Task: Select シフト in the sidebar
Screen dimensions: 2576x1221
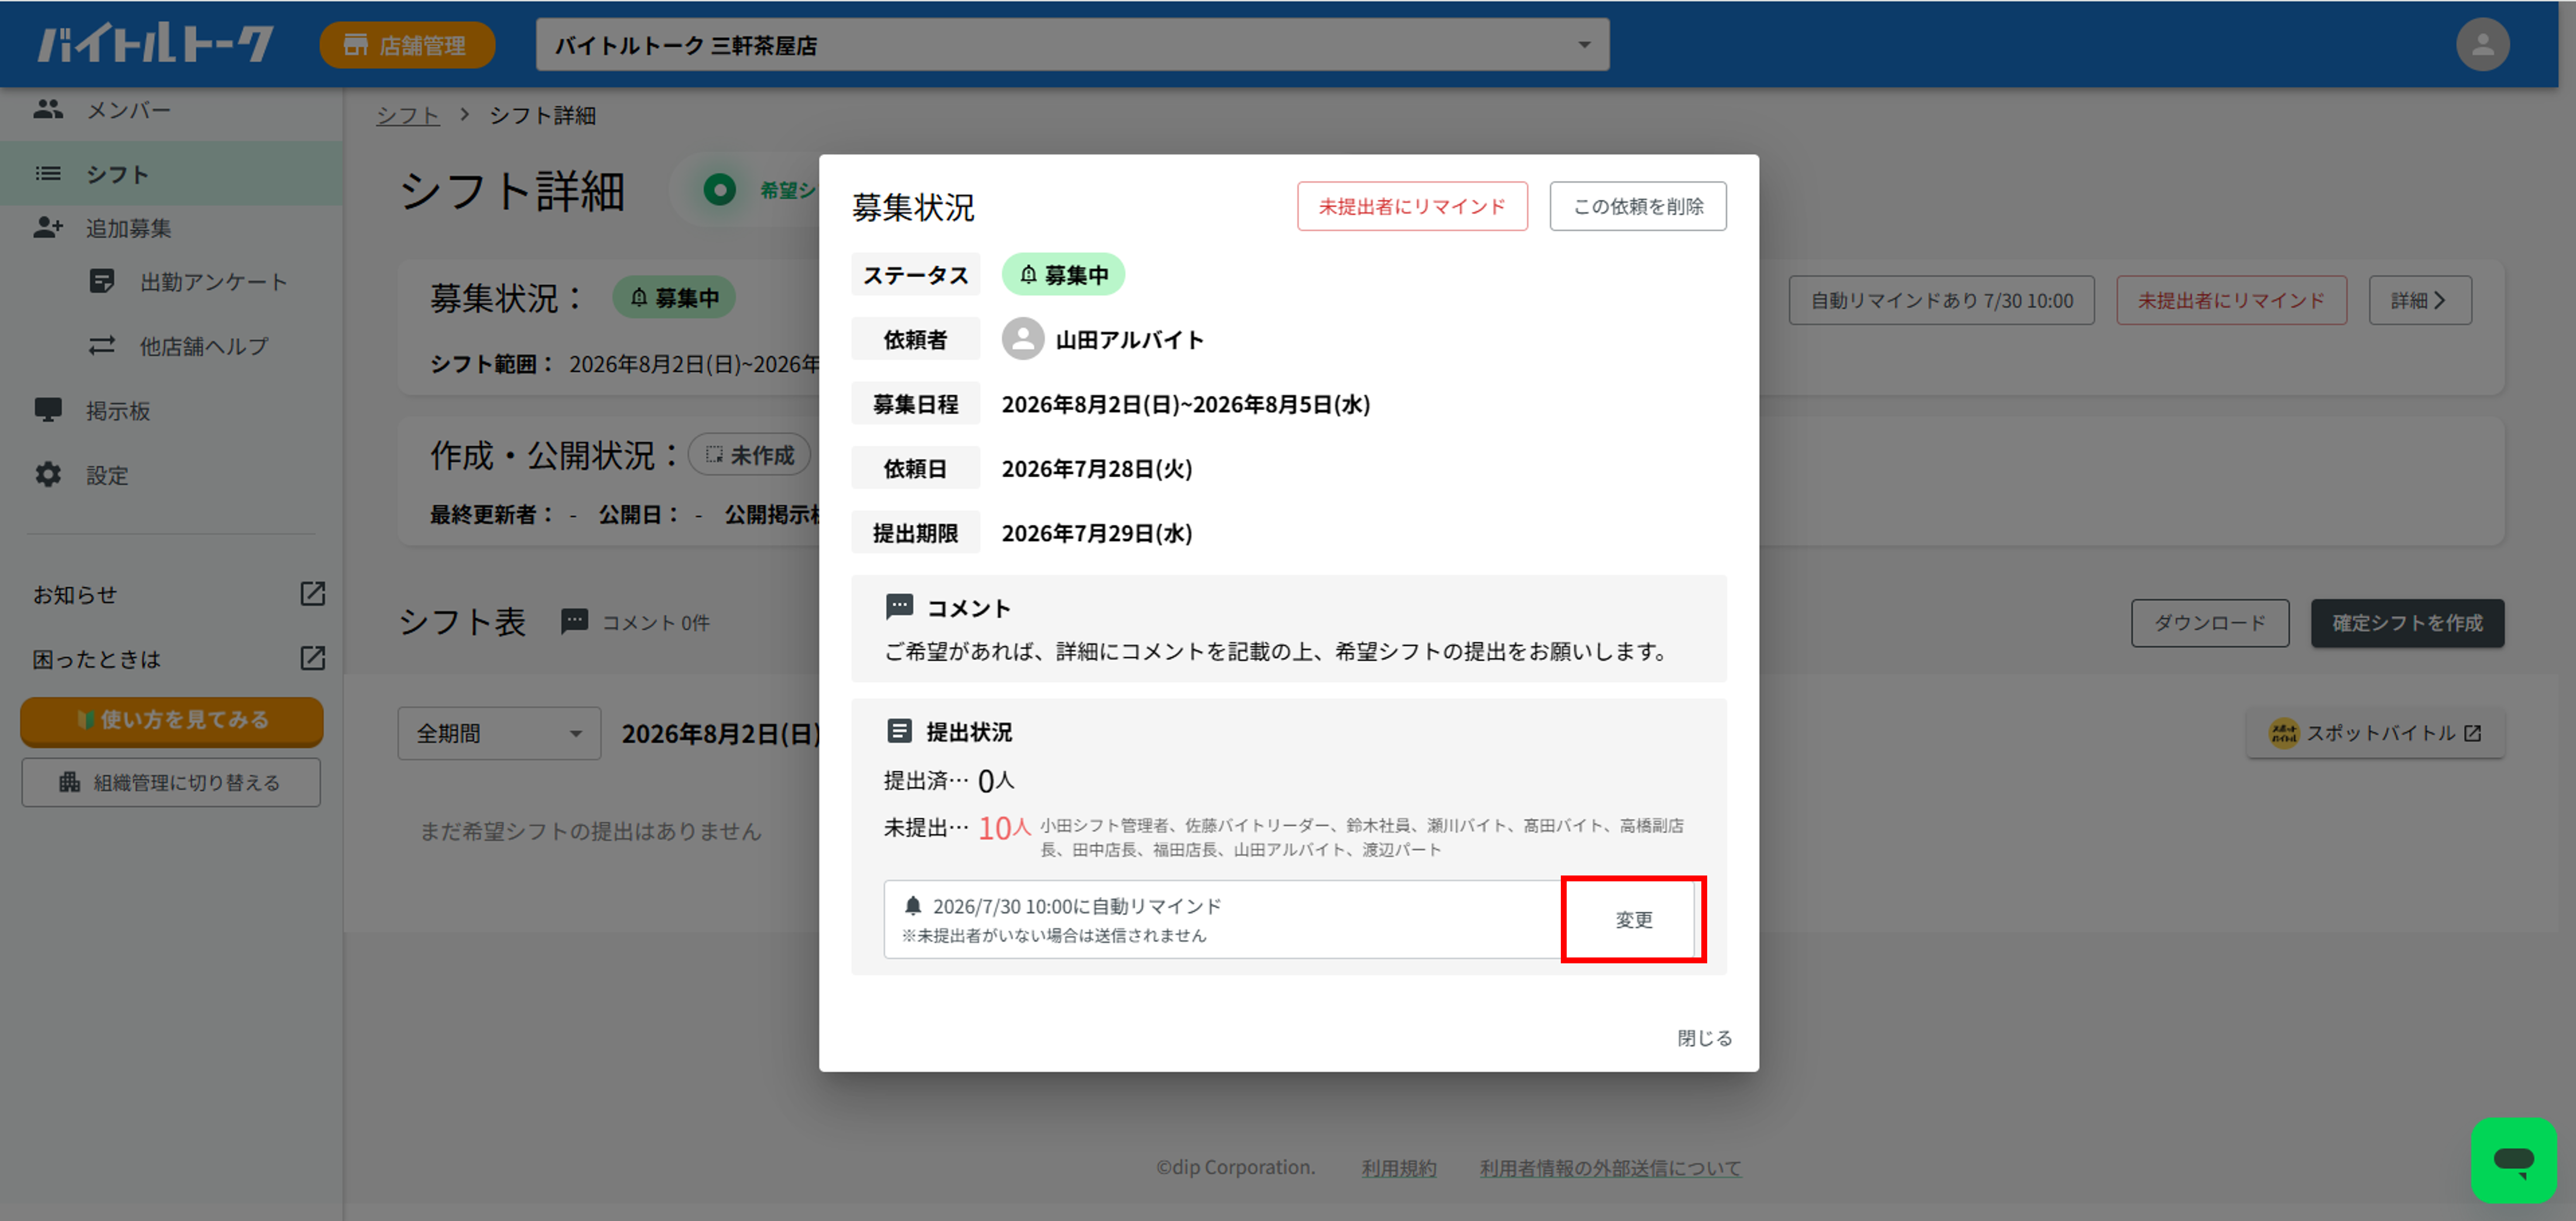Action: (171, 174)
